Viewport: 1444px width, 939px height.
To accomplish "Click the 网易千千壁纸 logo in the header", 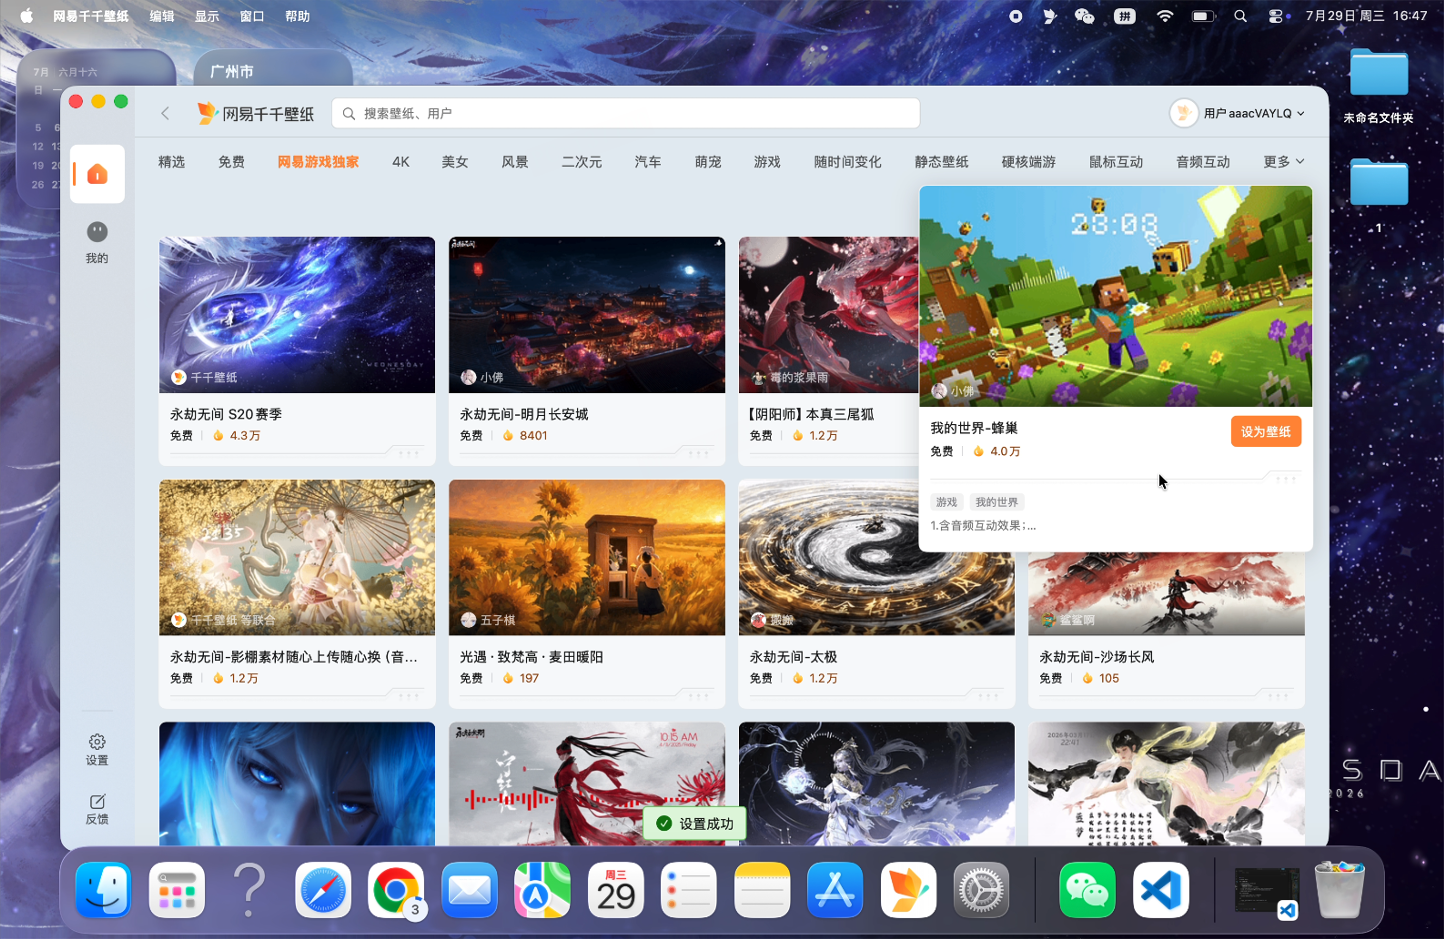I will (255, 114).
